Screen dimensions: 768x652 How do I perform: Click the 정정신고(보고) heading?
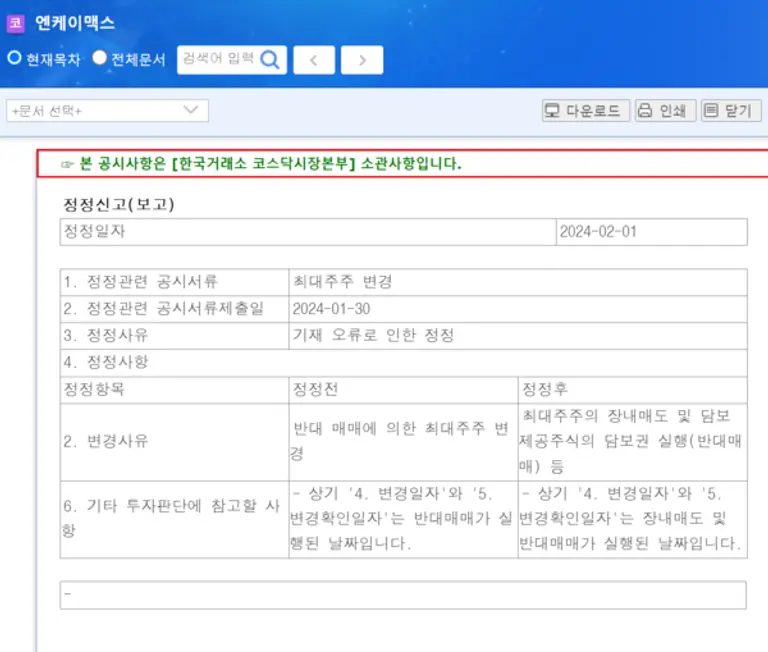[119, 205]
